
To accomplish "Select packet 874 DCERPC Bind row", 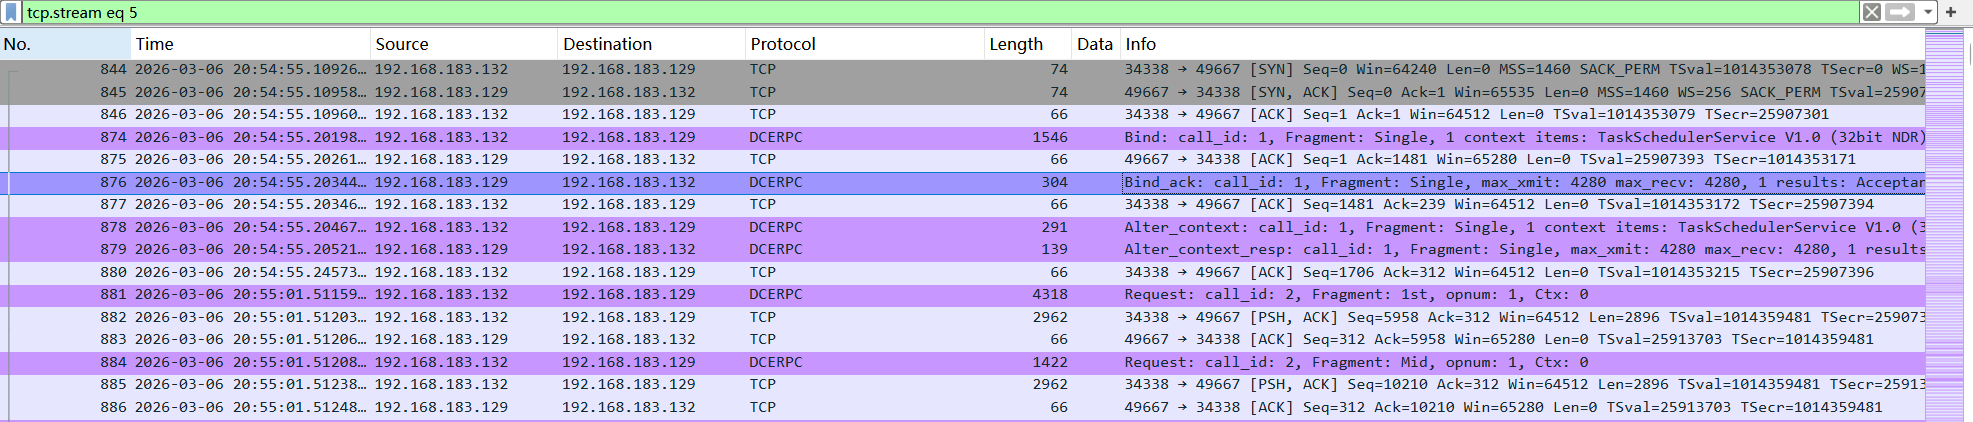I will pos(962,137).
